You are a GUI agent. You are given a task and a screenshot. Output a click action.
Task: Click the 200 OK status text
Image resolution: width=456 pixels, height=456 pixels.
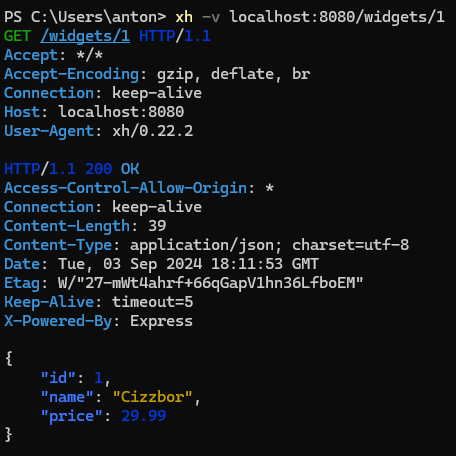pyautogui.click(x=112, y=169)
